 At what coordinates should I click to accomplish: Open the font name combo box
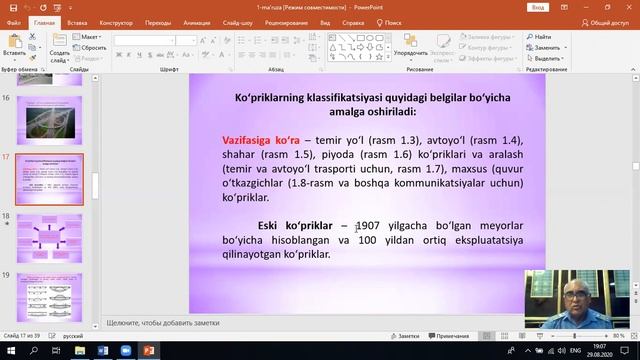point(145,40)
